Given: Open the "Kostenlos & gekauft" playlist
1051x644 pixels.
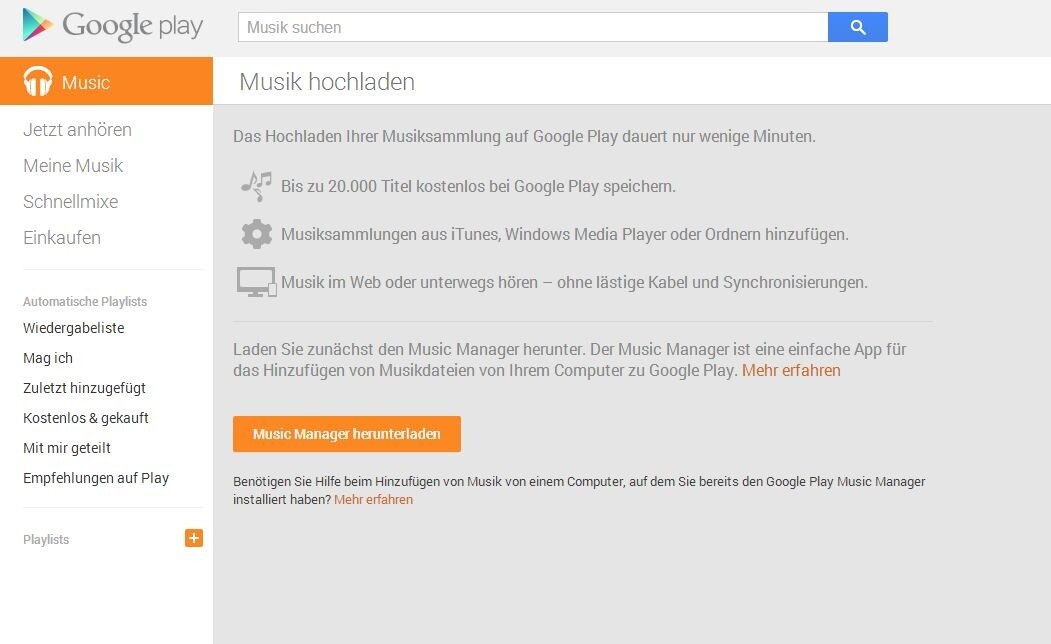Looking at the screenshot, I should click(x=86, y=418).
